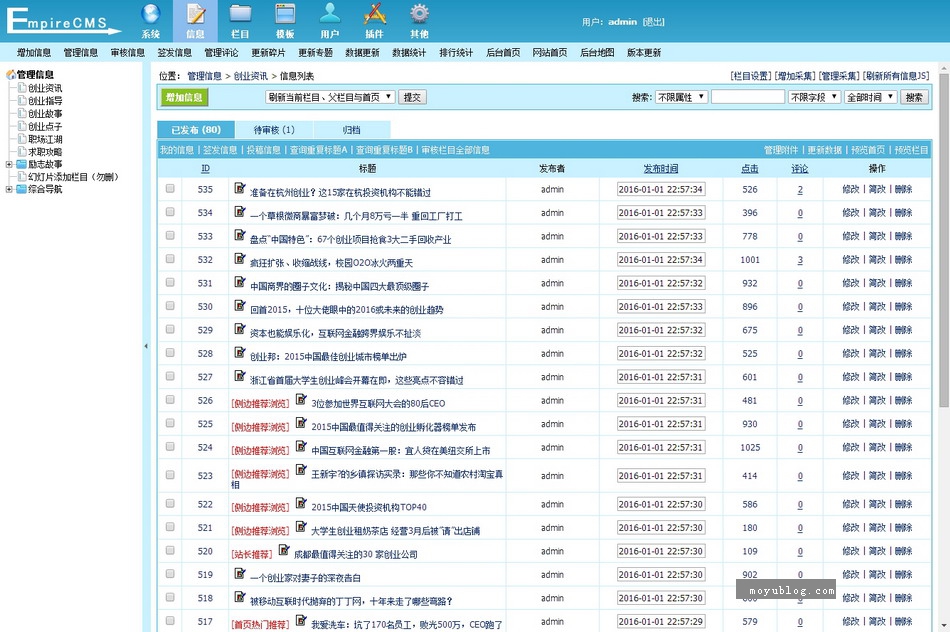The image size is (950, 632).
Task: Tick the checkbox for row 523
Action: click(170, 475)
